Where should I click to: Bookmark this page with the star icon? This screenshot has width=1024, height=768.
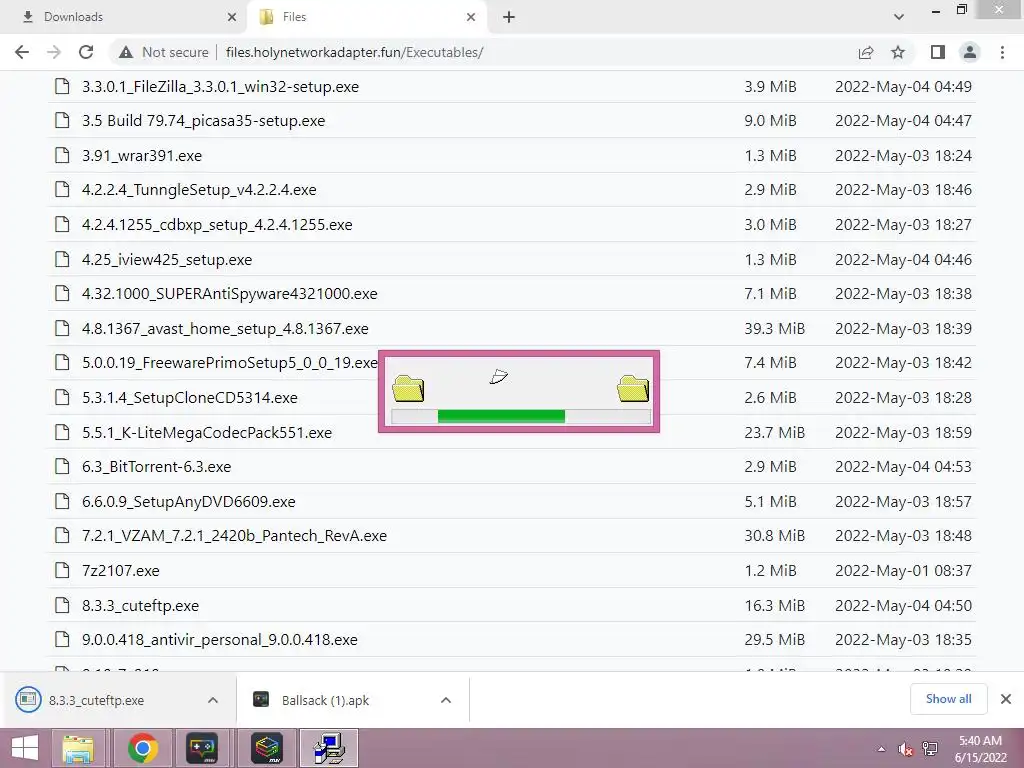(898, 52)
